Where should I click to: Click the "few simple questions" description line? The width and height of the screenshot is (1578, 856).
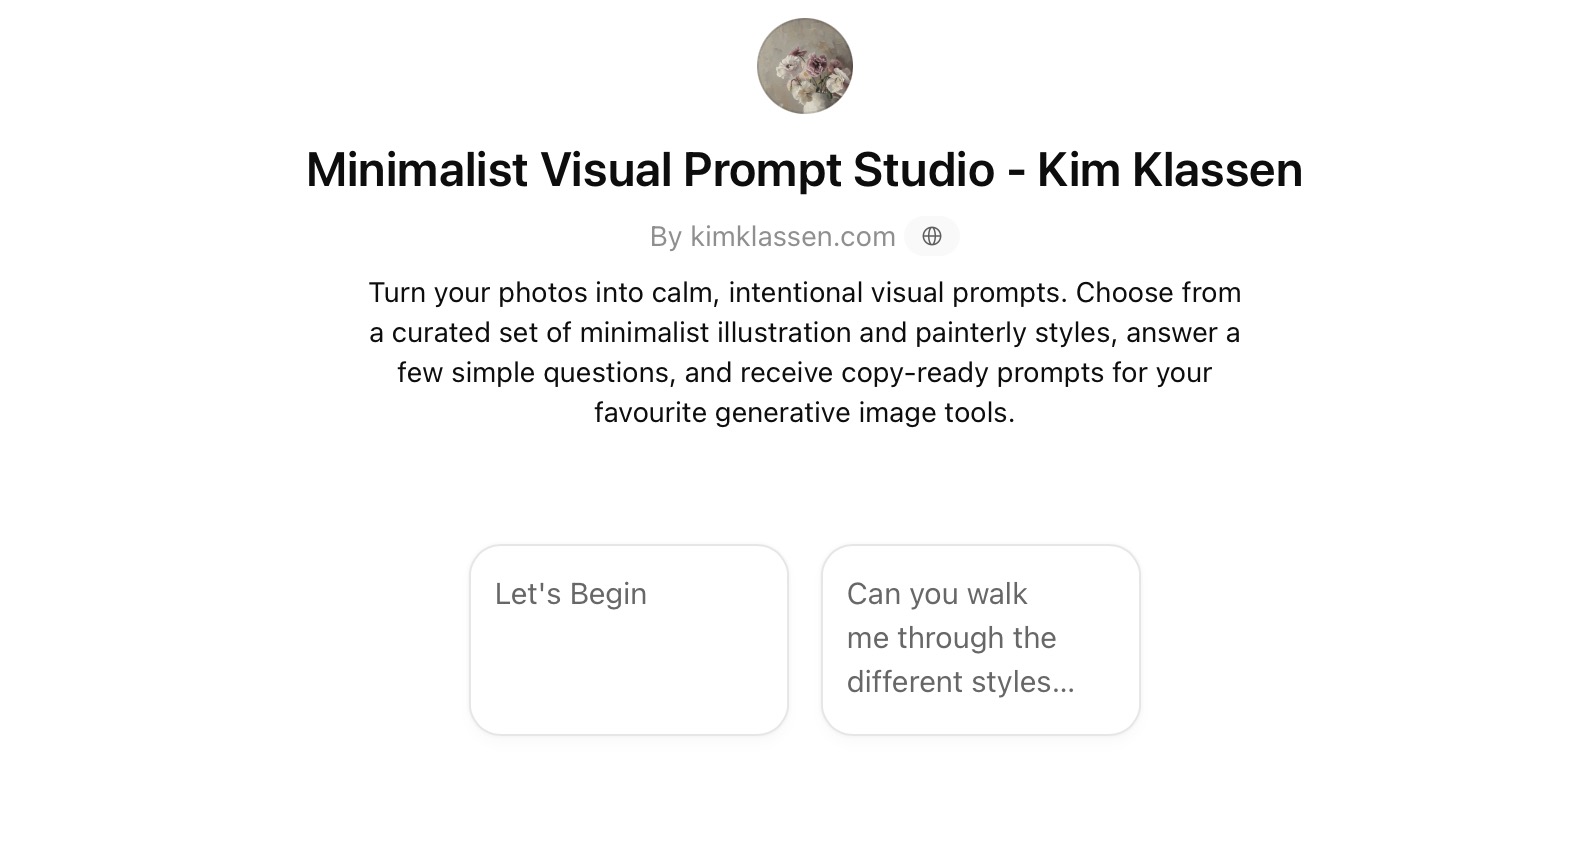click(804, 372)
